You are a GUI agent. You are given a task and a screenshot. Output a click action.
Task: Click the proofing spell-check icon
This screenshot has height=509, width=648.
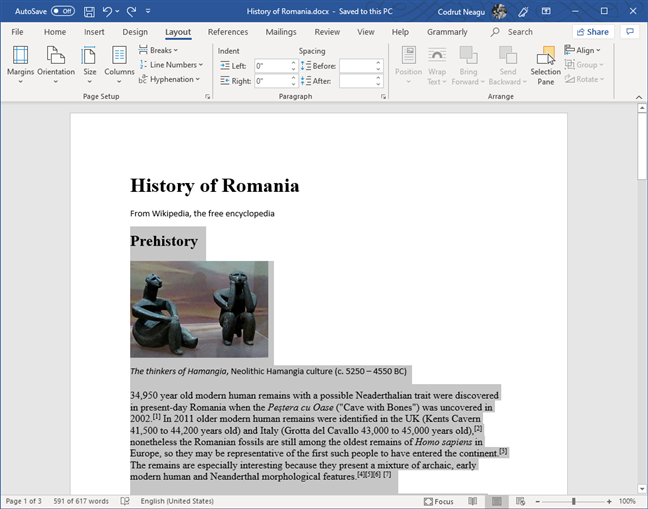[124, 501]
